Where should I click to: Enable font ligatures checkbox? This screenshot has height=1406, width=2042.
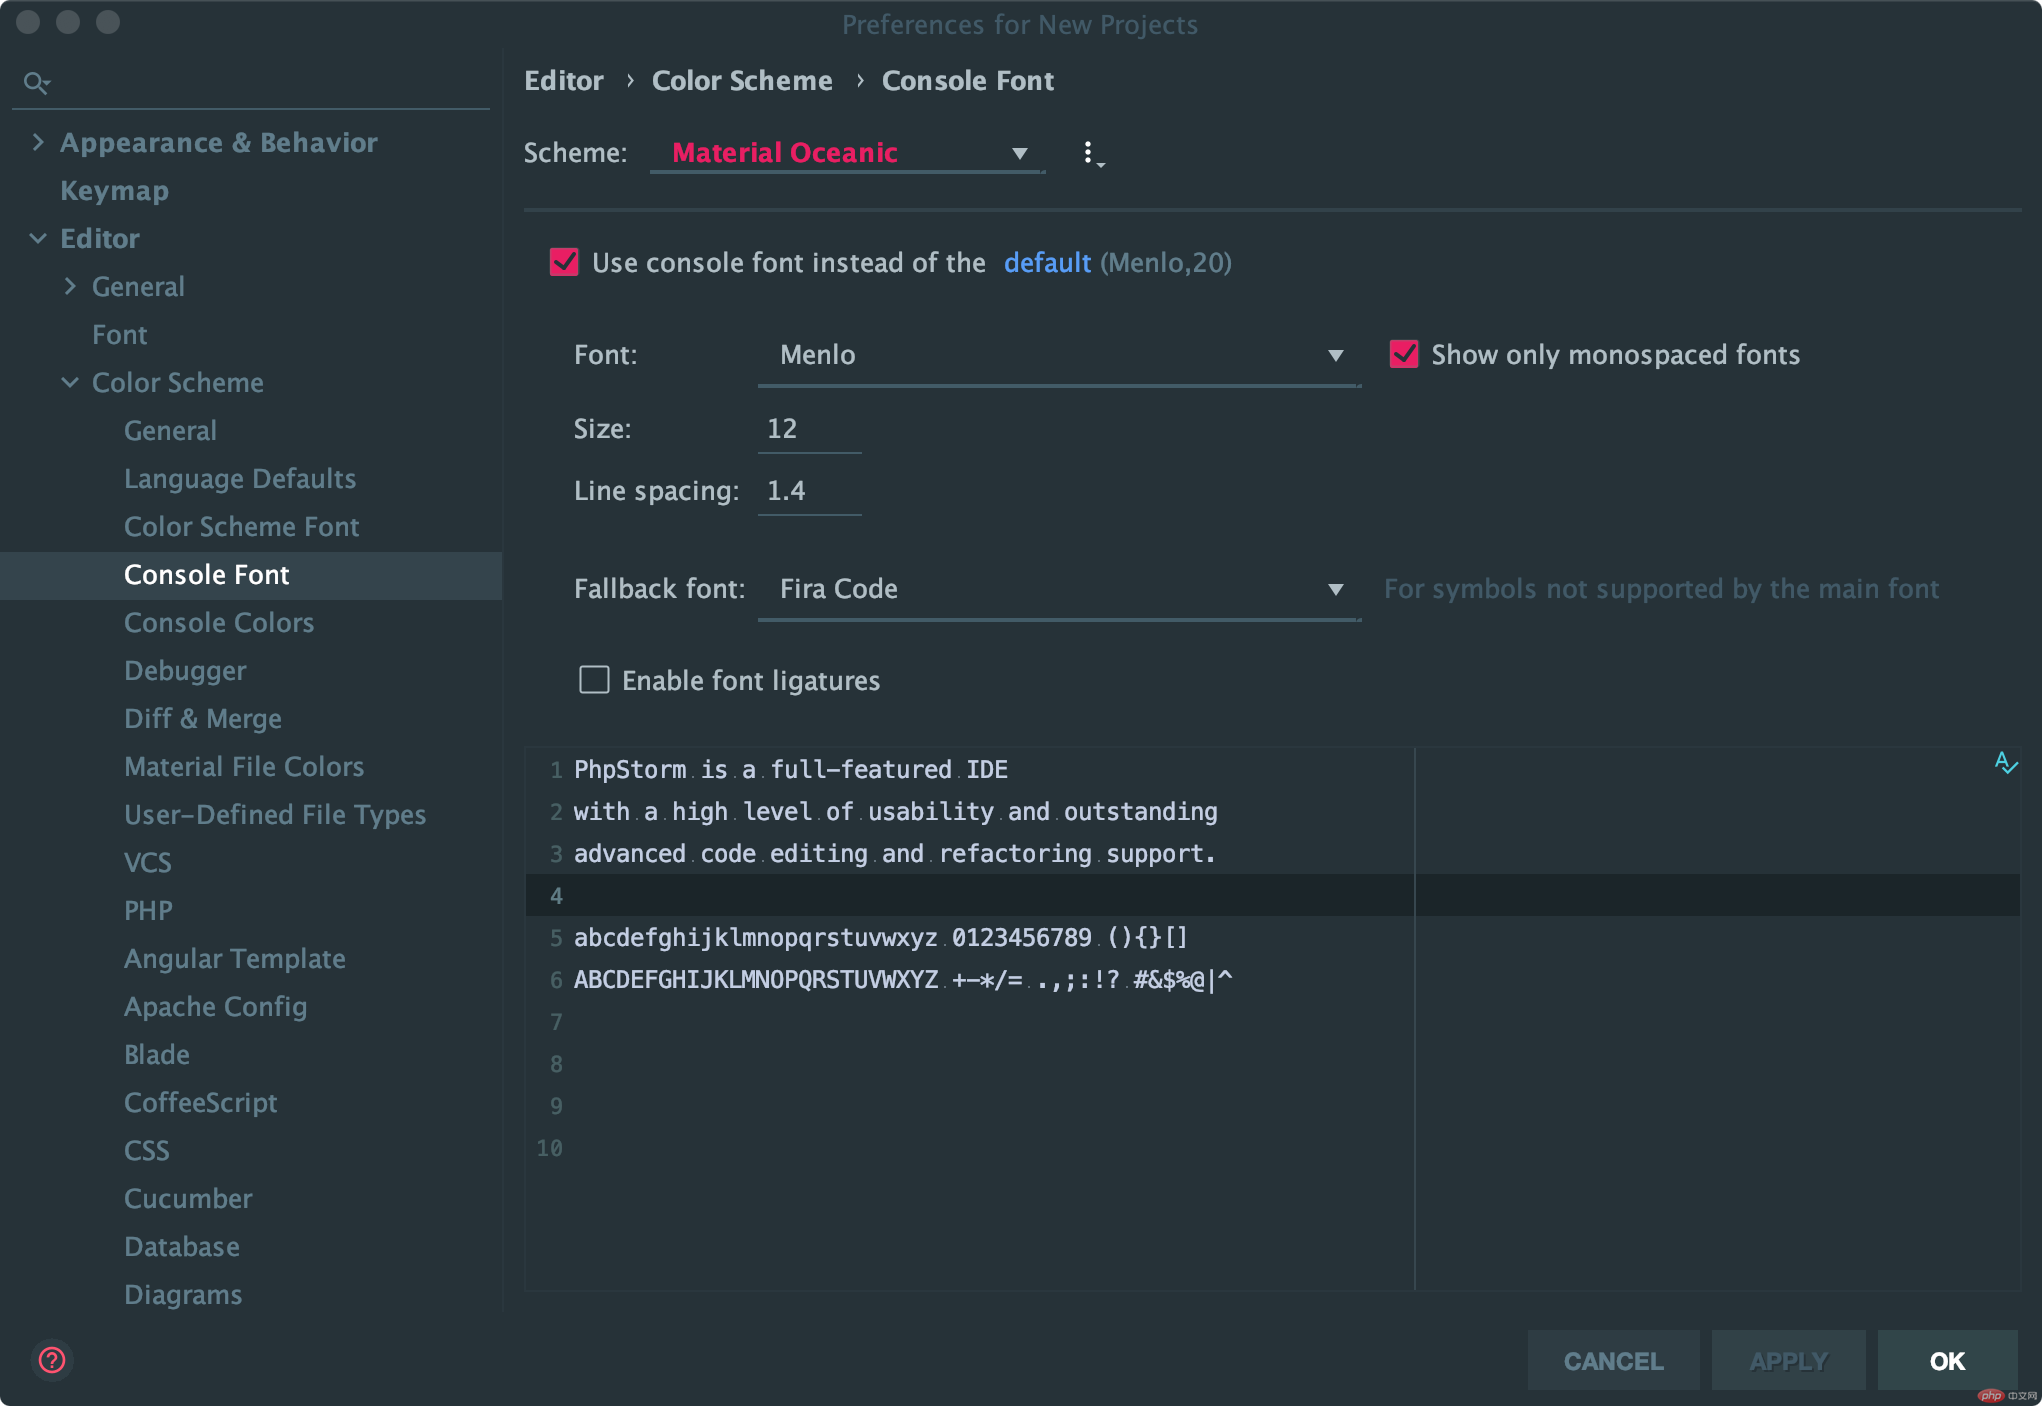point(594,680)
